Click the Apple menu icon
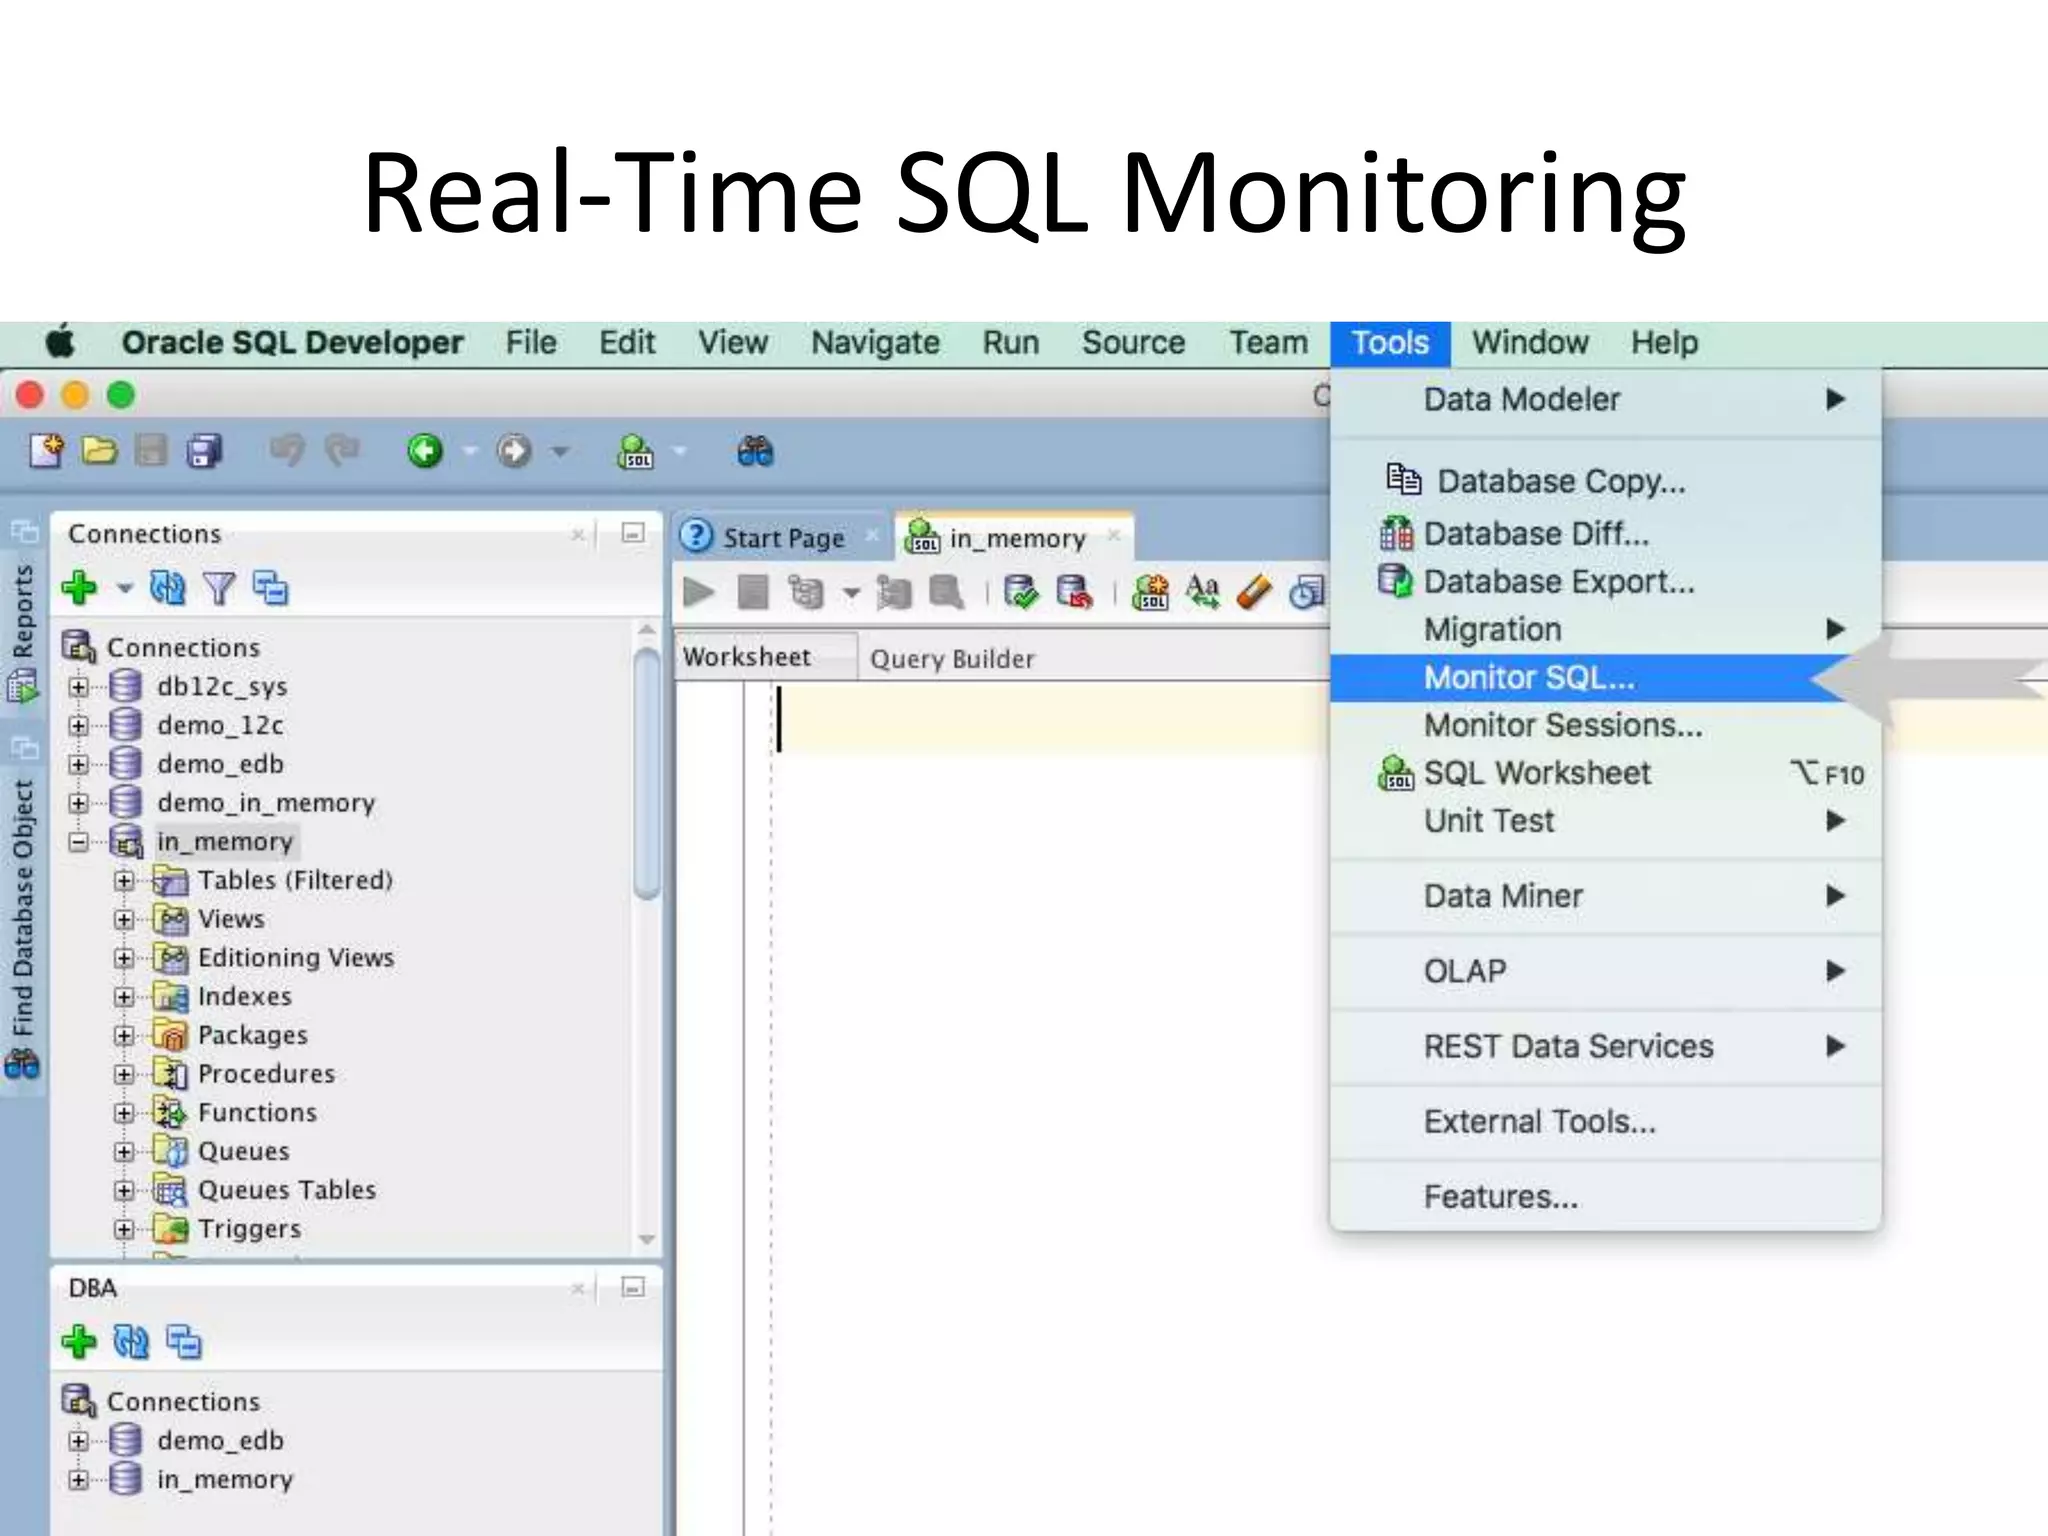 60,343
